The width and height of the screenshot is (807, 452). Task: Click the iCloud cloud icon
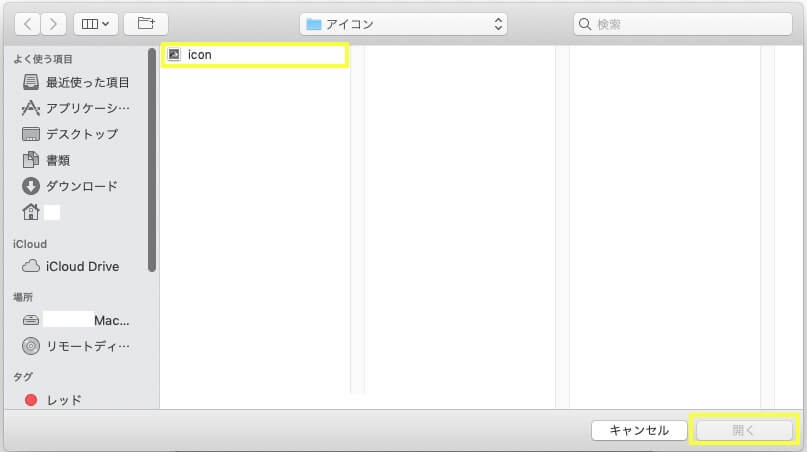click(x=30, y=266)
